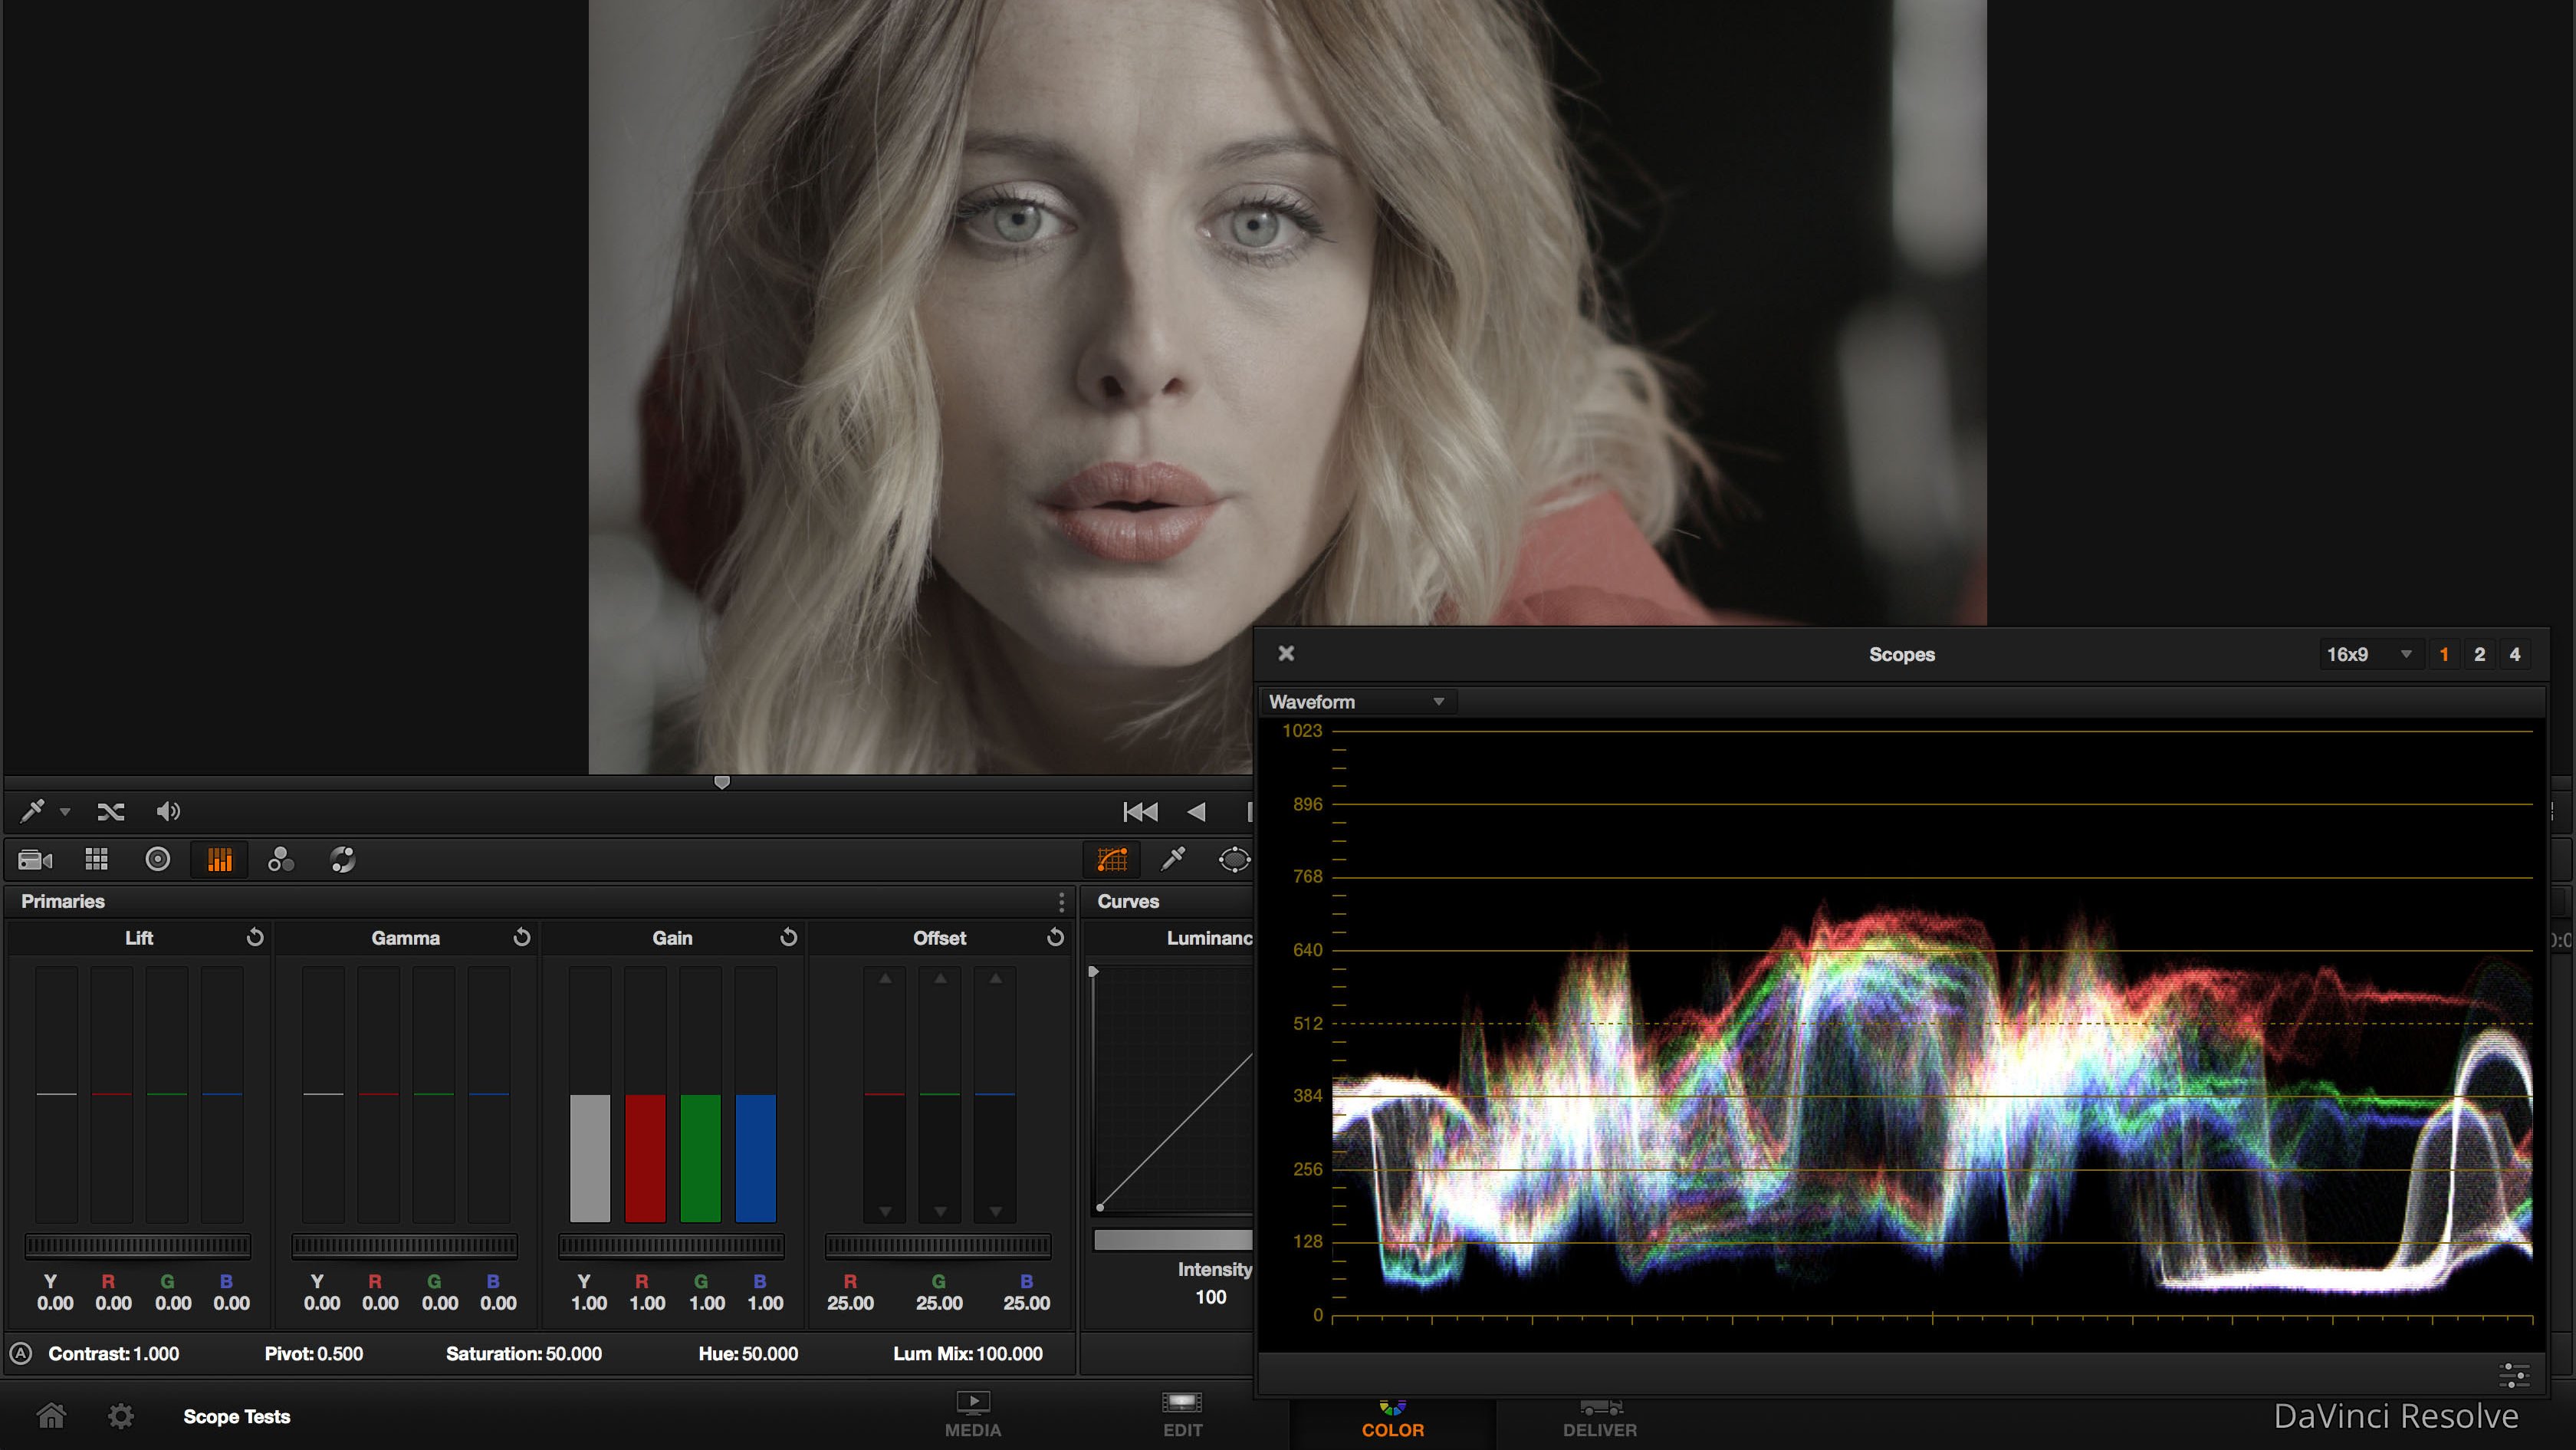Select the Primaries Bars palette icon
This screenshot has width=2576, height=1450.
[219, 860]
